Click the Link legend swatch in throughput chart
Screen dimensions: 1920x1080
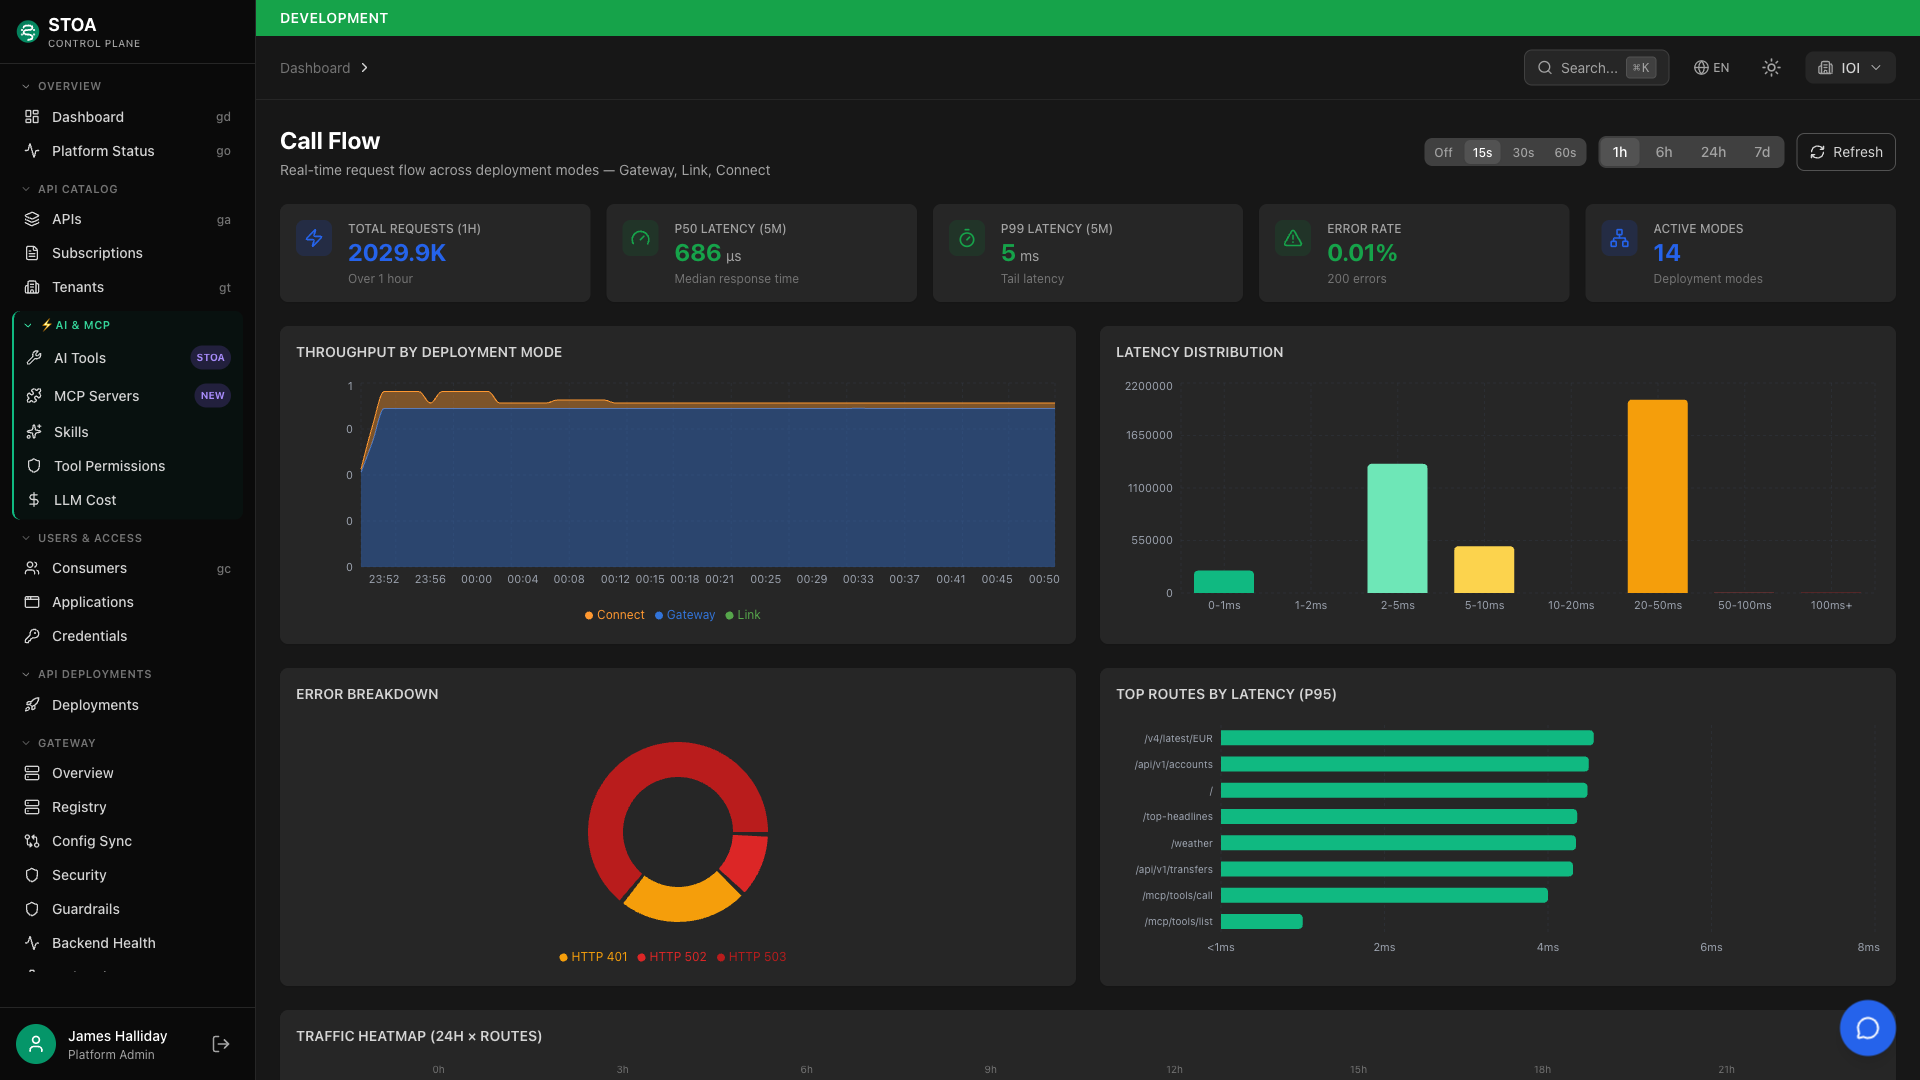[729, 615]
